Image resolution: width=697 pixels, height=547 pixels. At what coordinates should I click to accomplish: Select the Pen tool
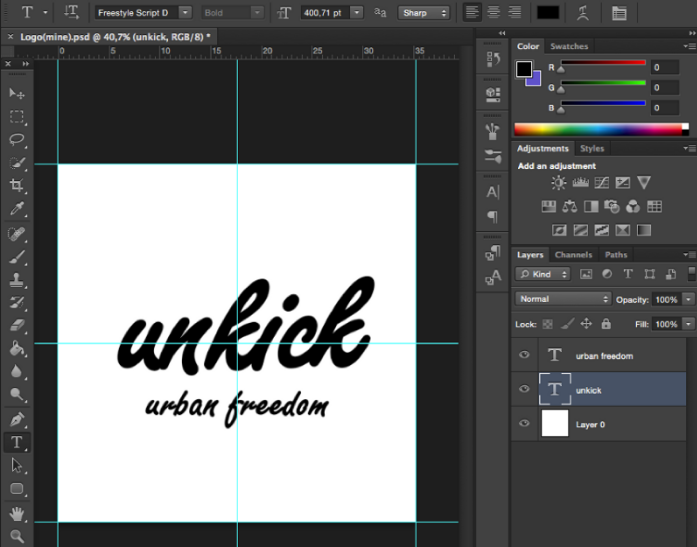17,419
